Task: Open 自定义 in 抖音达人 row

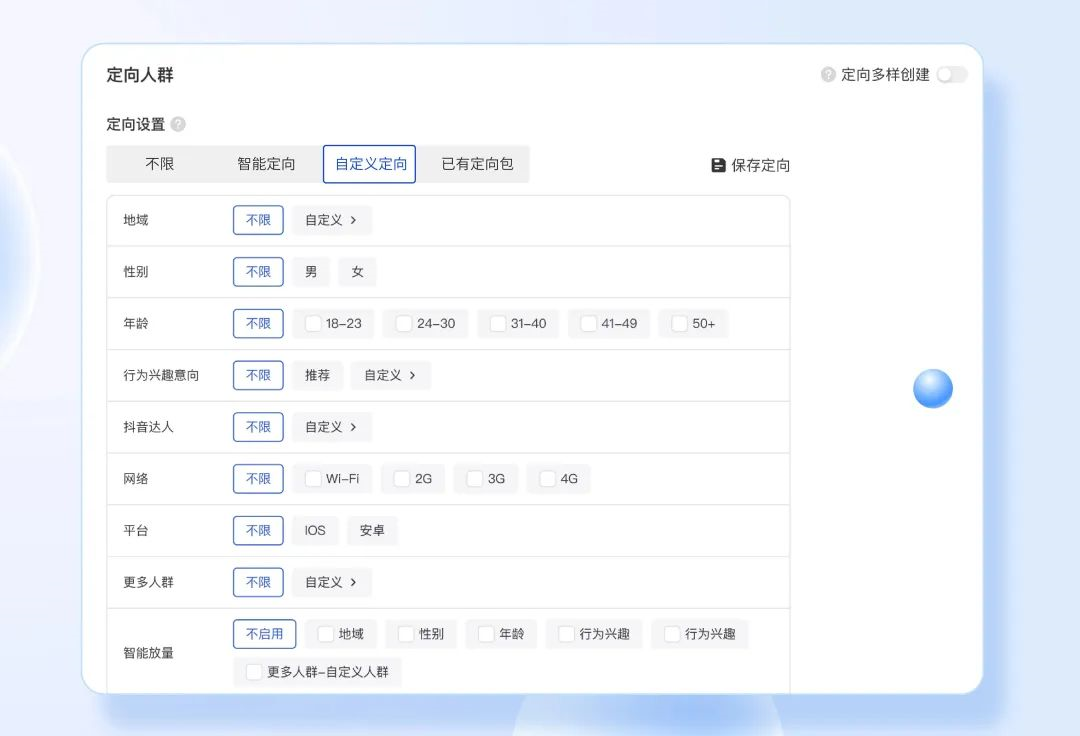Action: 331,427
